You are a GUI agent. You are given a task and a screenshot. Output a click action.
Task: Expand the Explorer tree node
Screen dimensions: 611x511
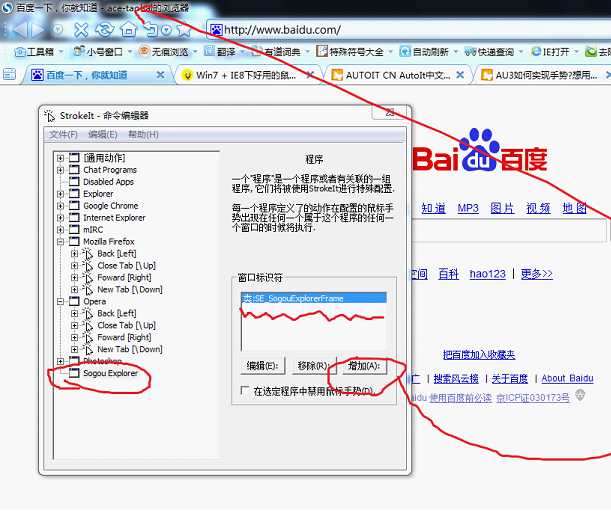[60, 194]
